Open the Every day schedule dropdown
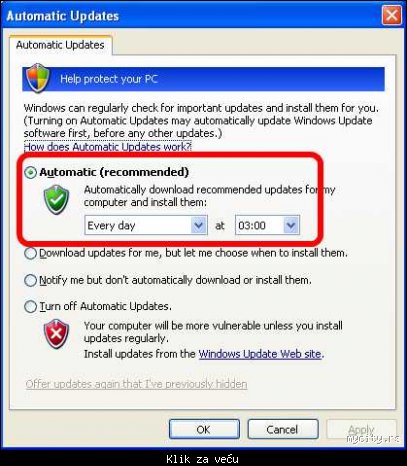Screen dimensions: 407x466 coord(198,225)
